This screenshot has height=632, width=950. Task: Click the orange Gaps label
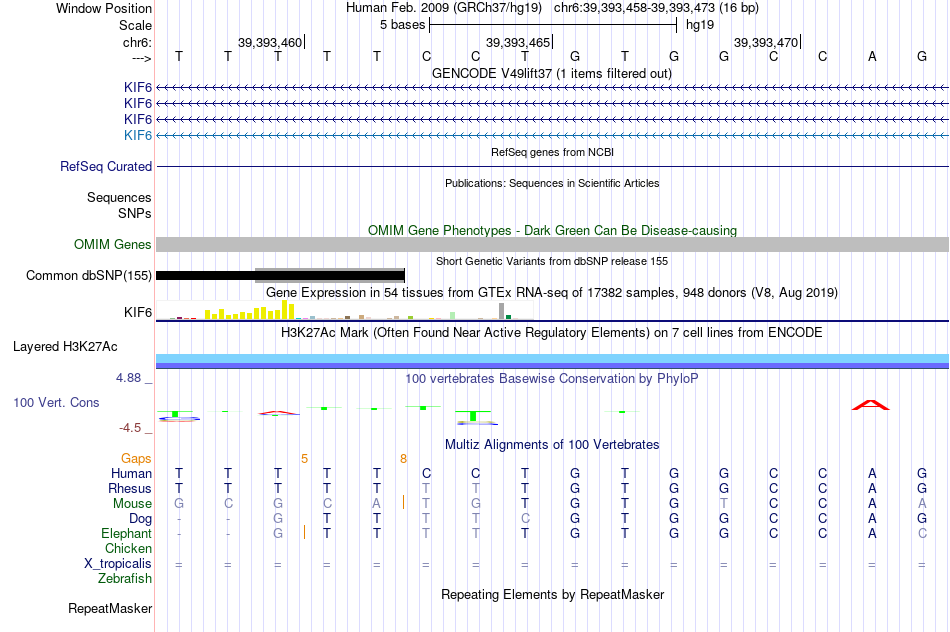point(136,459)
